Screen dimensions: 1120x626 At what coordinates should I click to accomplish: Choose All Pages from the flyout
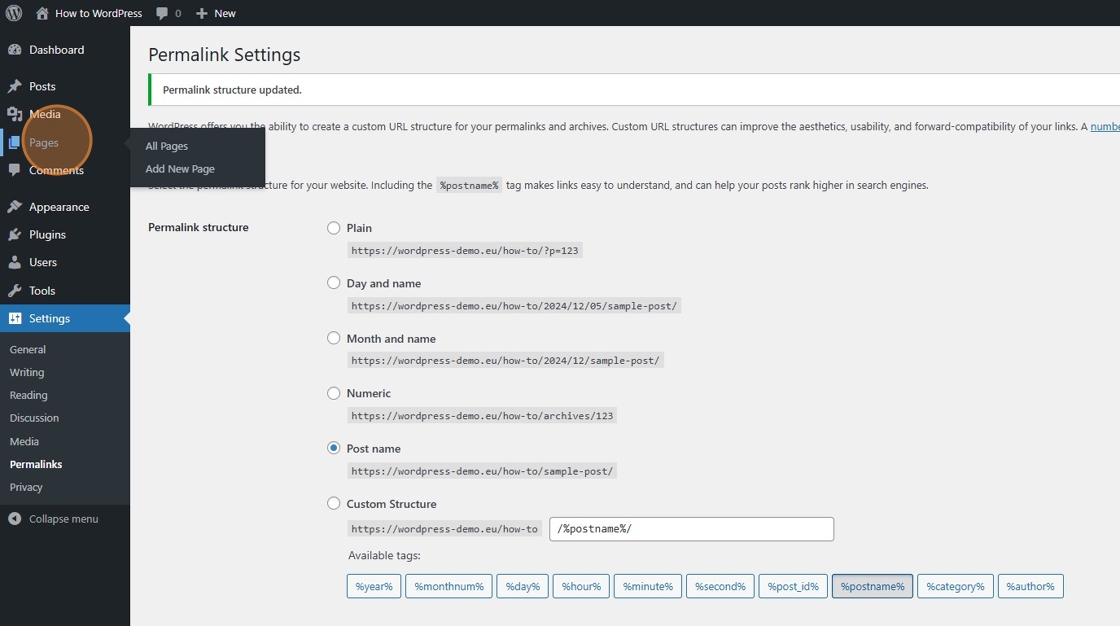point(166,146)
